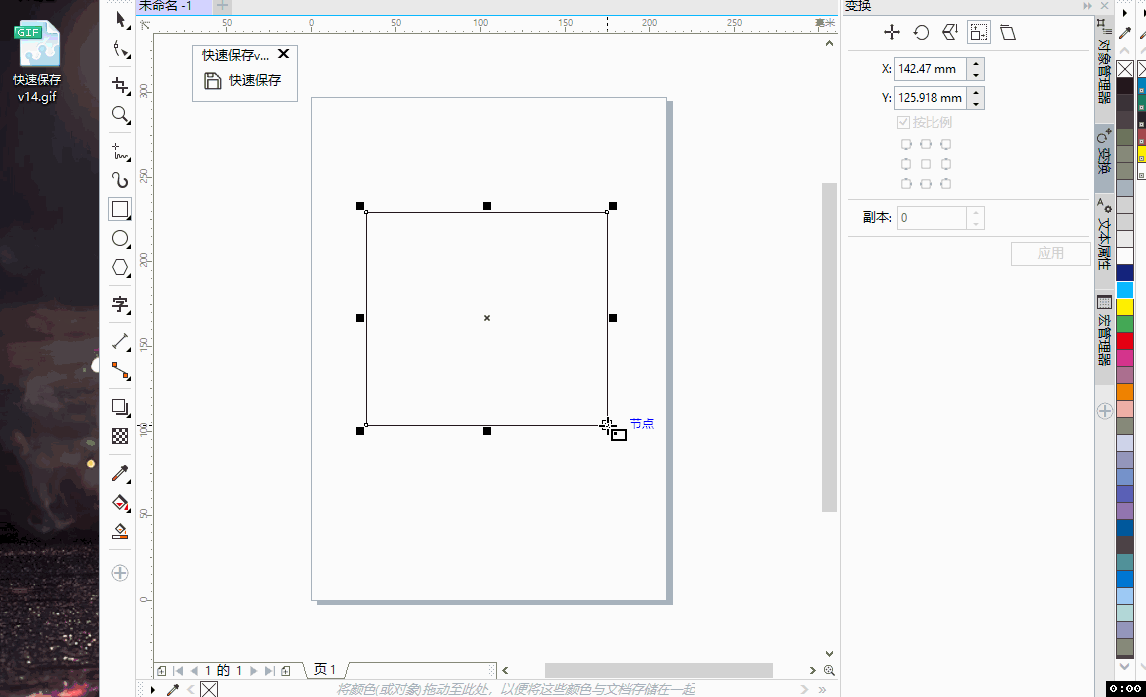Increase X value with up spinner arrow
Screen dimensions: 1146x697
[x=976, y=64]
